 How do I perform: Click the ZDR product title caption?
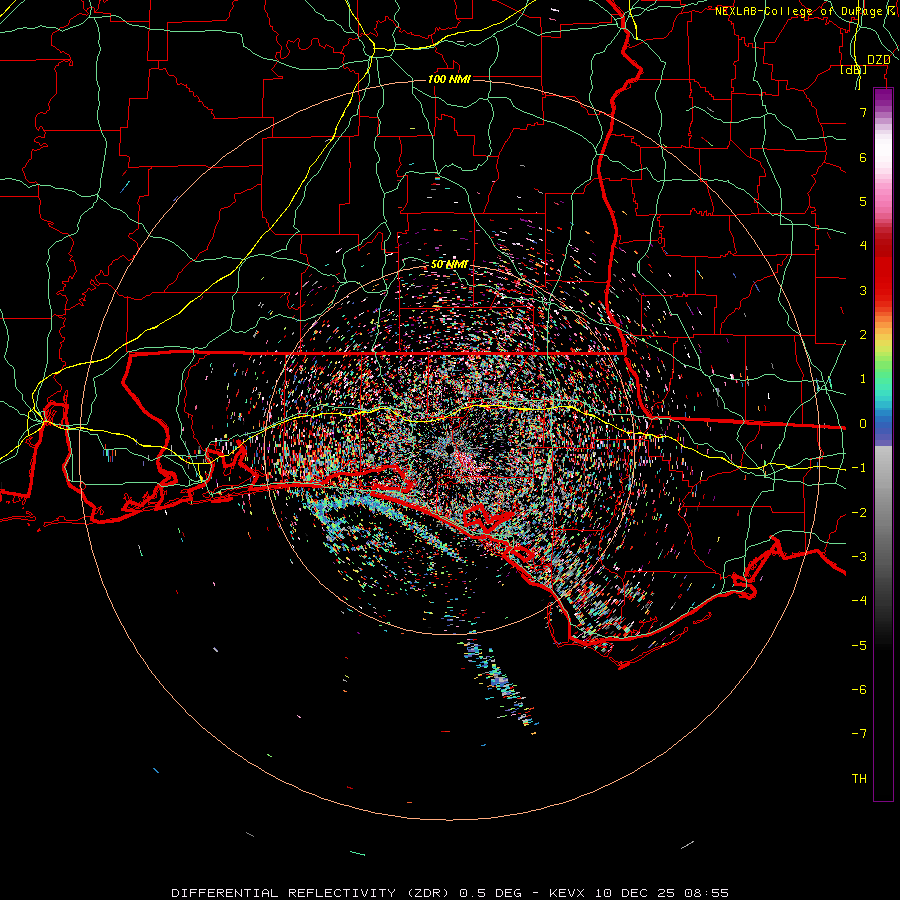[x=450, y=893]
